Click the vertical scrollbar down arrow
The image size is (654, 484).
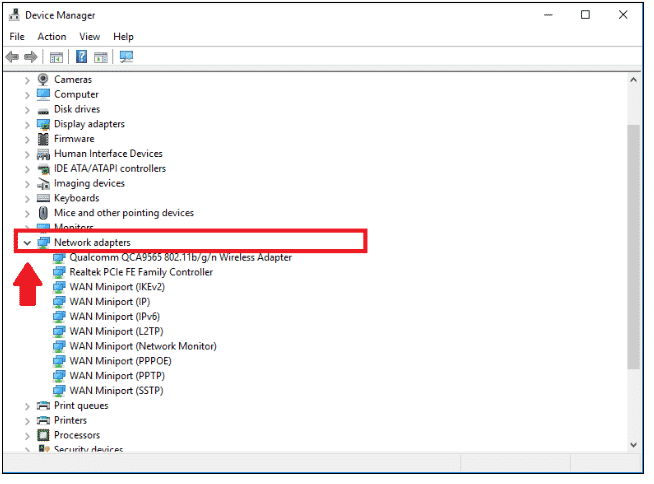(x=632, y=444)
